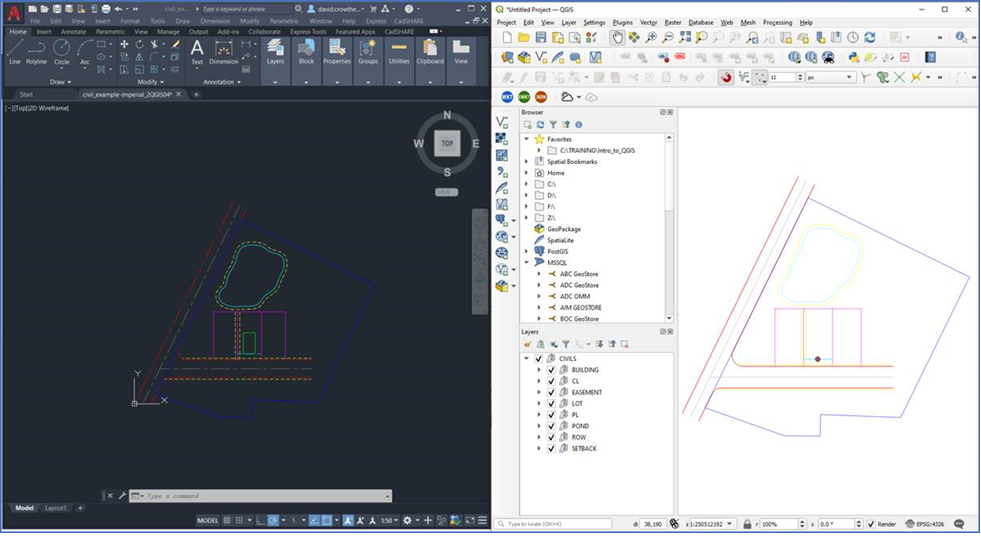Switch to the Insert ribbon tab

click(44, 31)
